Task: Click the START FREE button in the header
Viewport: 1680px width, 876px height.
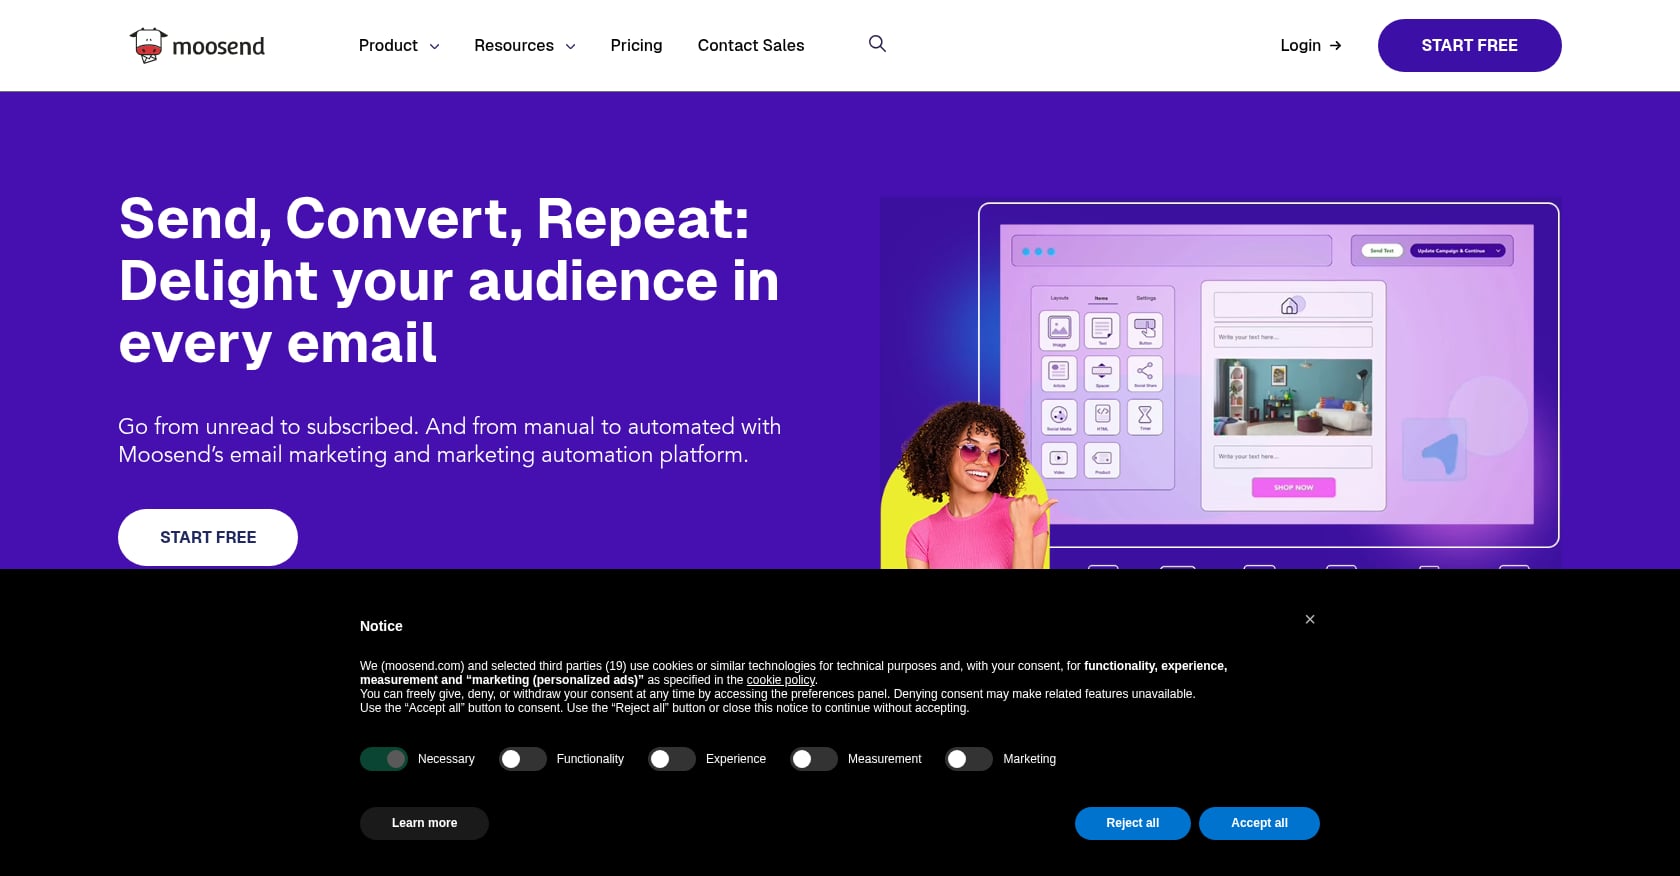Action: [1469, 46]
